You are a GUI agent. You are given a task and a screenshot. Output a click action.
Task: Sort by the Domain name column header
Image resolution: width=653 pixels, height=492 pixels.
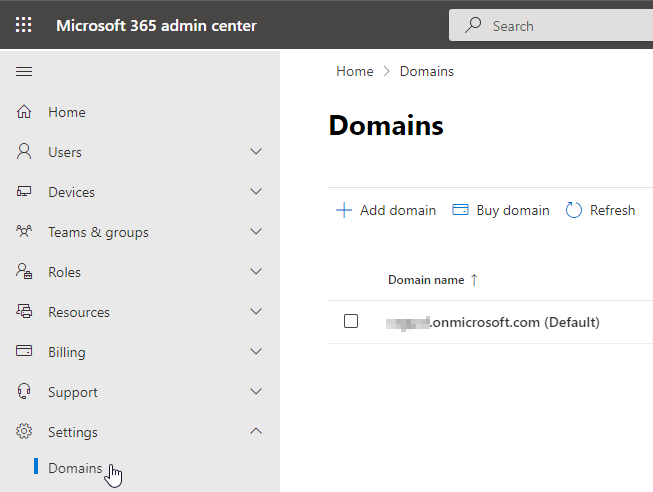point(426,280)
